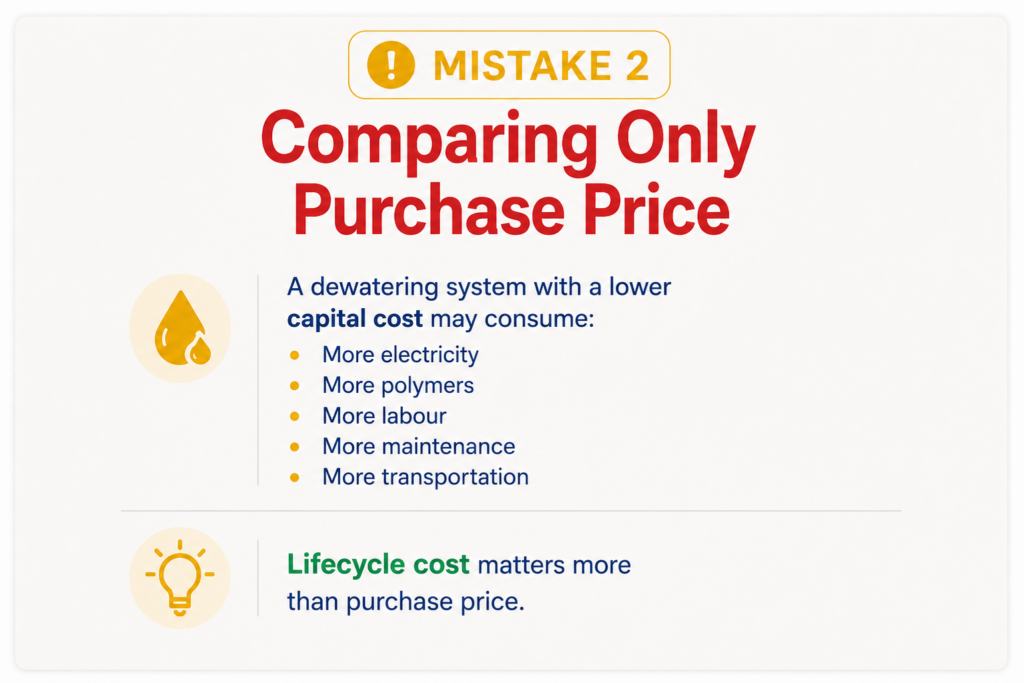This screenshot has height=683, width=1024.
Task: Click the green Lifecycle cost text
Action: (378, 565)
